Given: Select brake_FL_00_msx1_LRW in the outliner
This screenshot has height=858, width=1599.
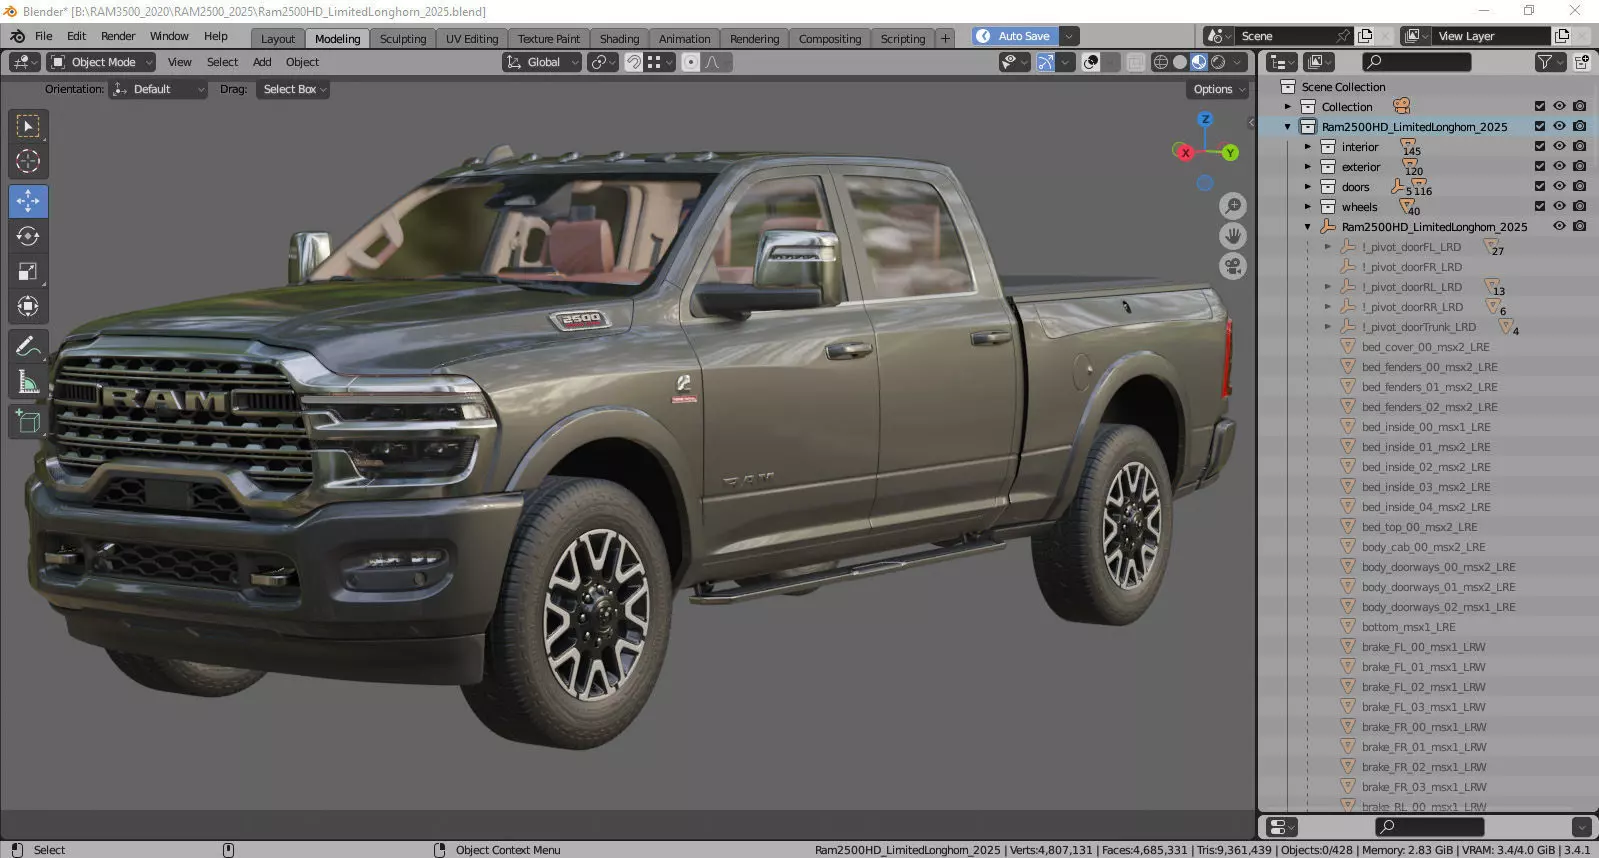Looking at the screenshot, I should click(x=1423, y=647).
